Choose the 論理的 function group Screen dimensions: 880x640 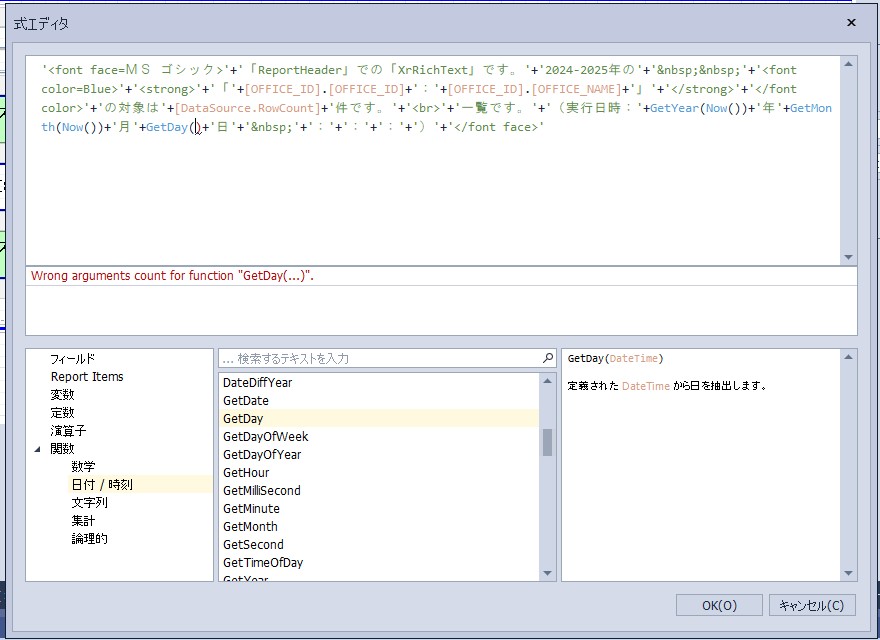(89, 539)
